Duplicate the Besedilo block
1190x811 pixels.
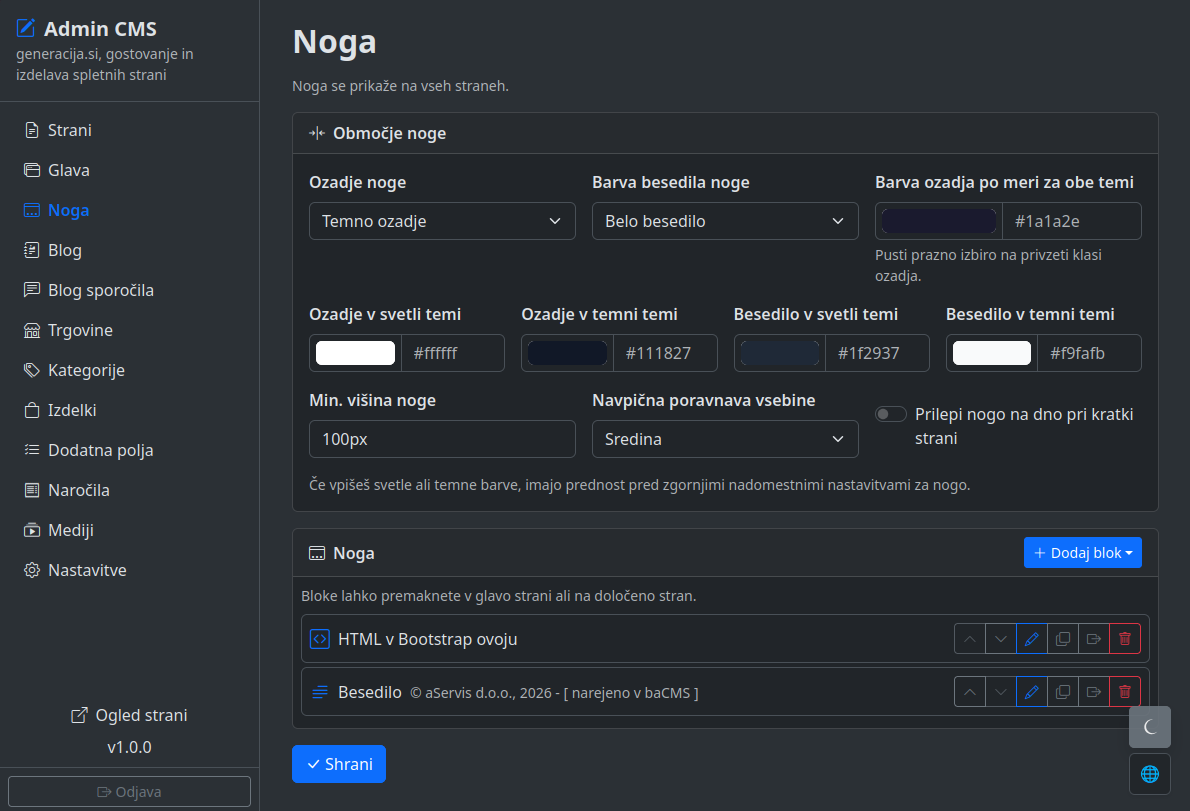click(1063, 692)
